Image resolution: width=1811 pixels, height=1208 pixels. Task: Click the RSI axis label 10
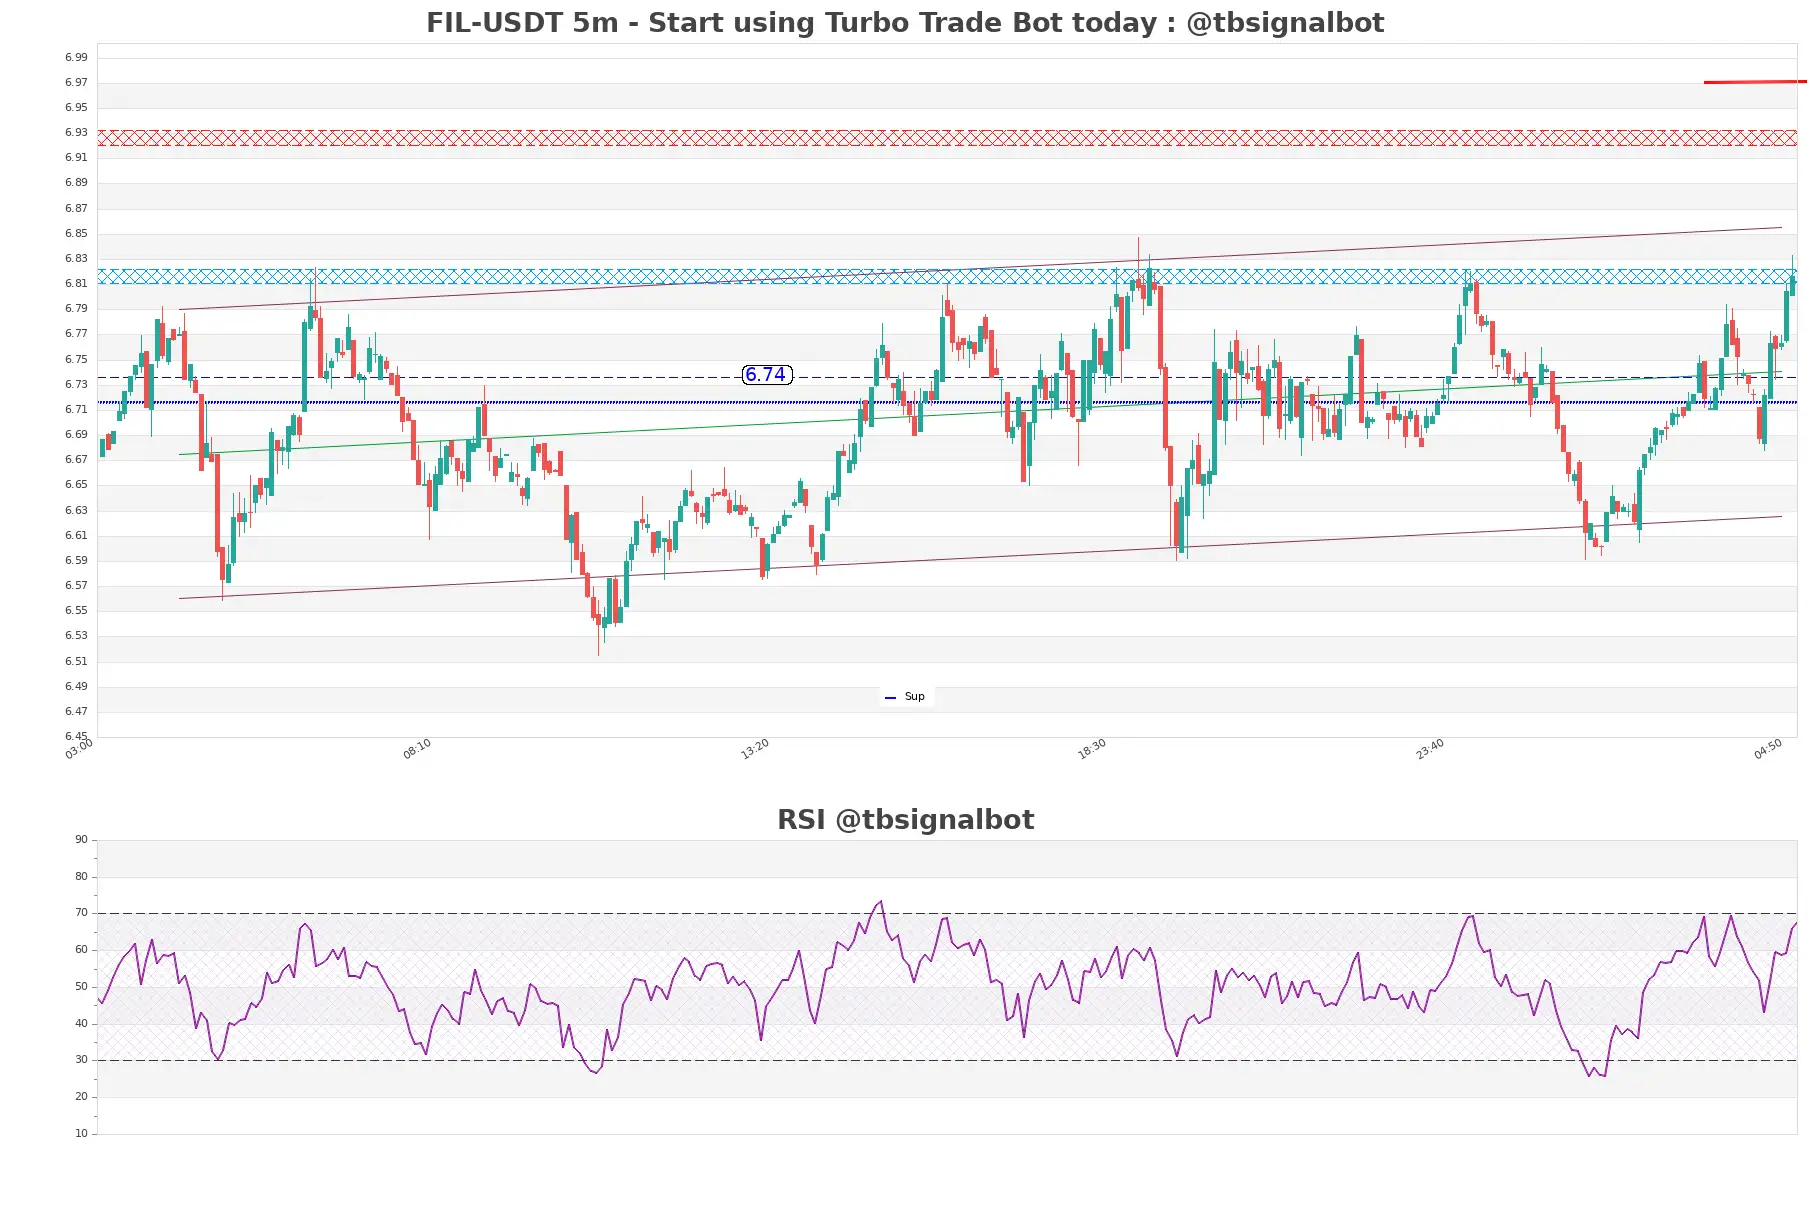[x=81, y=1134]
